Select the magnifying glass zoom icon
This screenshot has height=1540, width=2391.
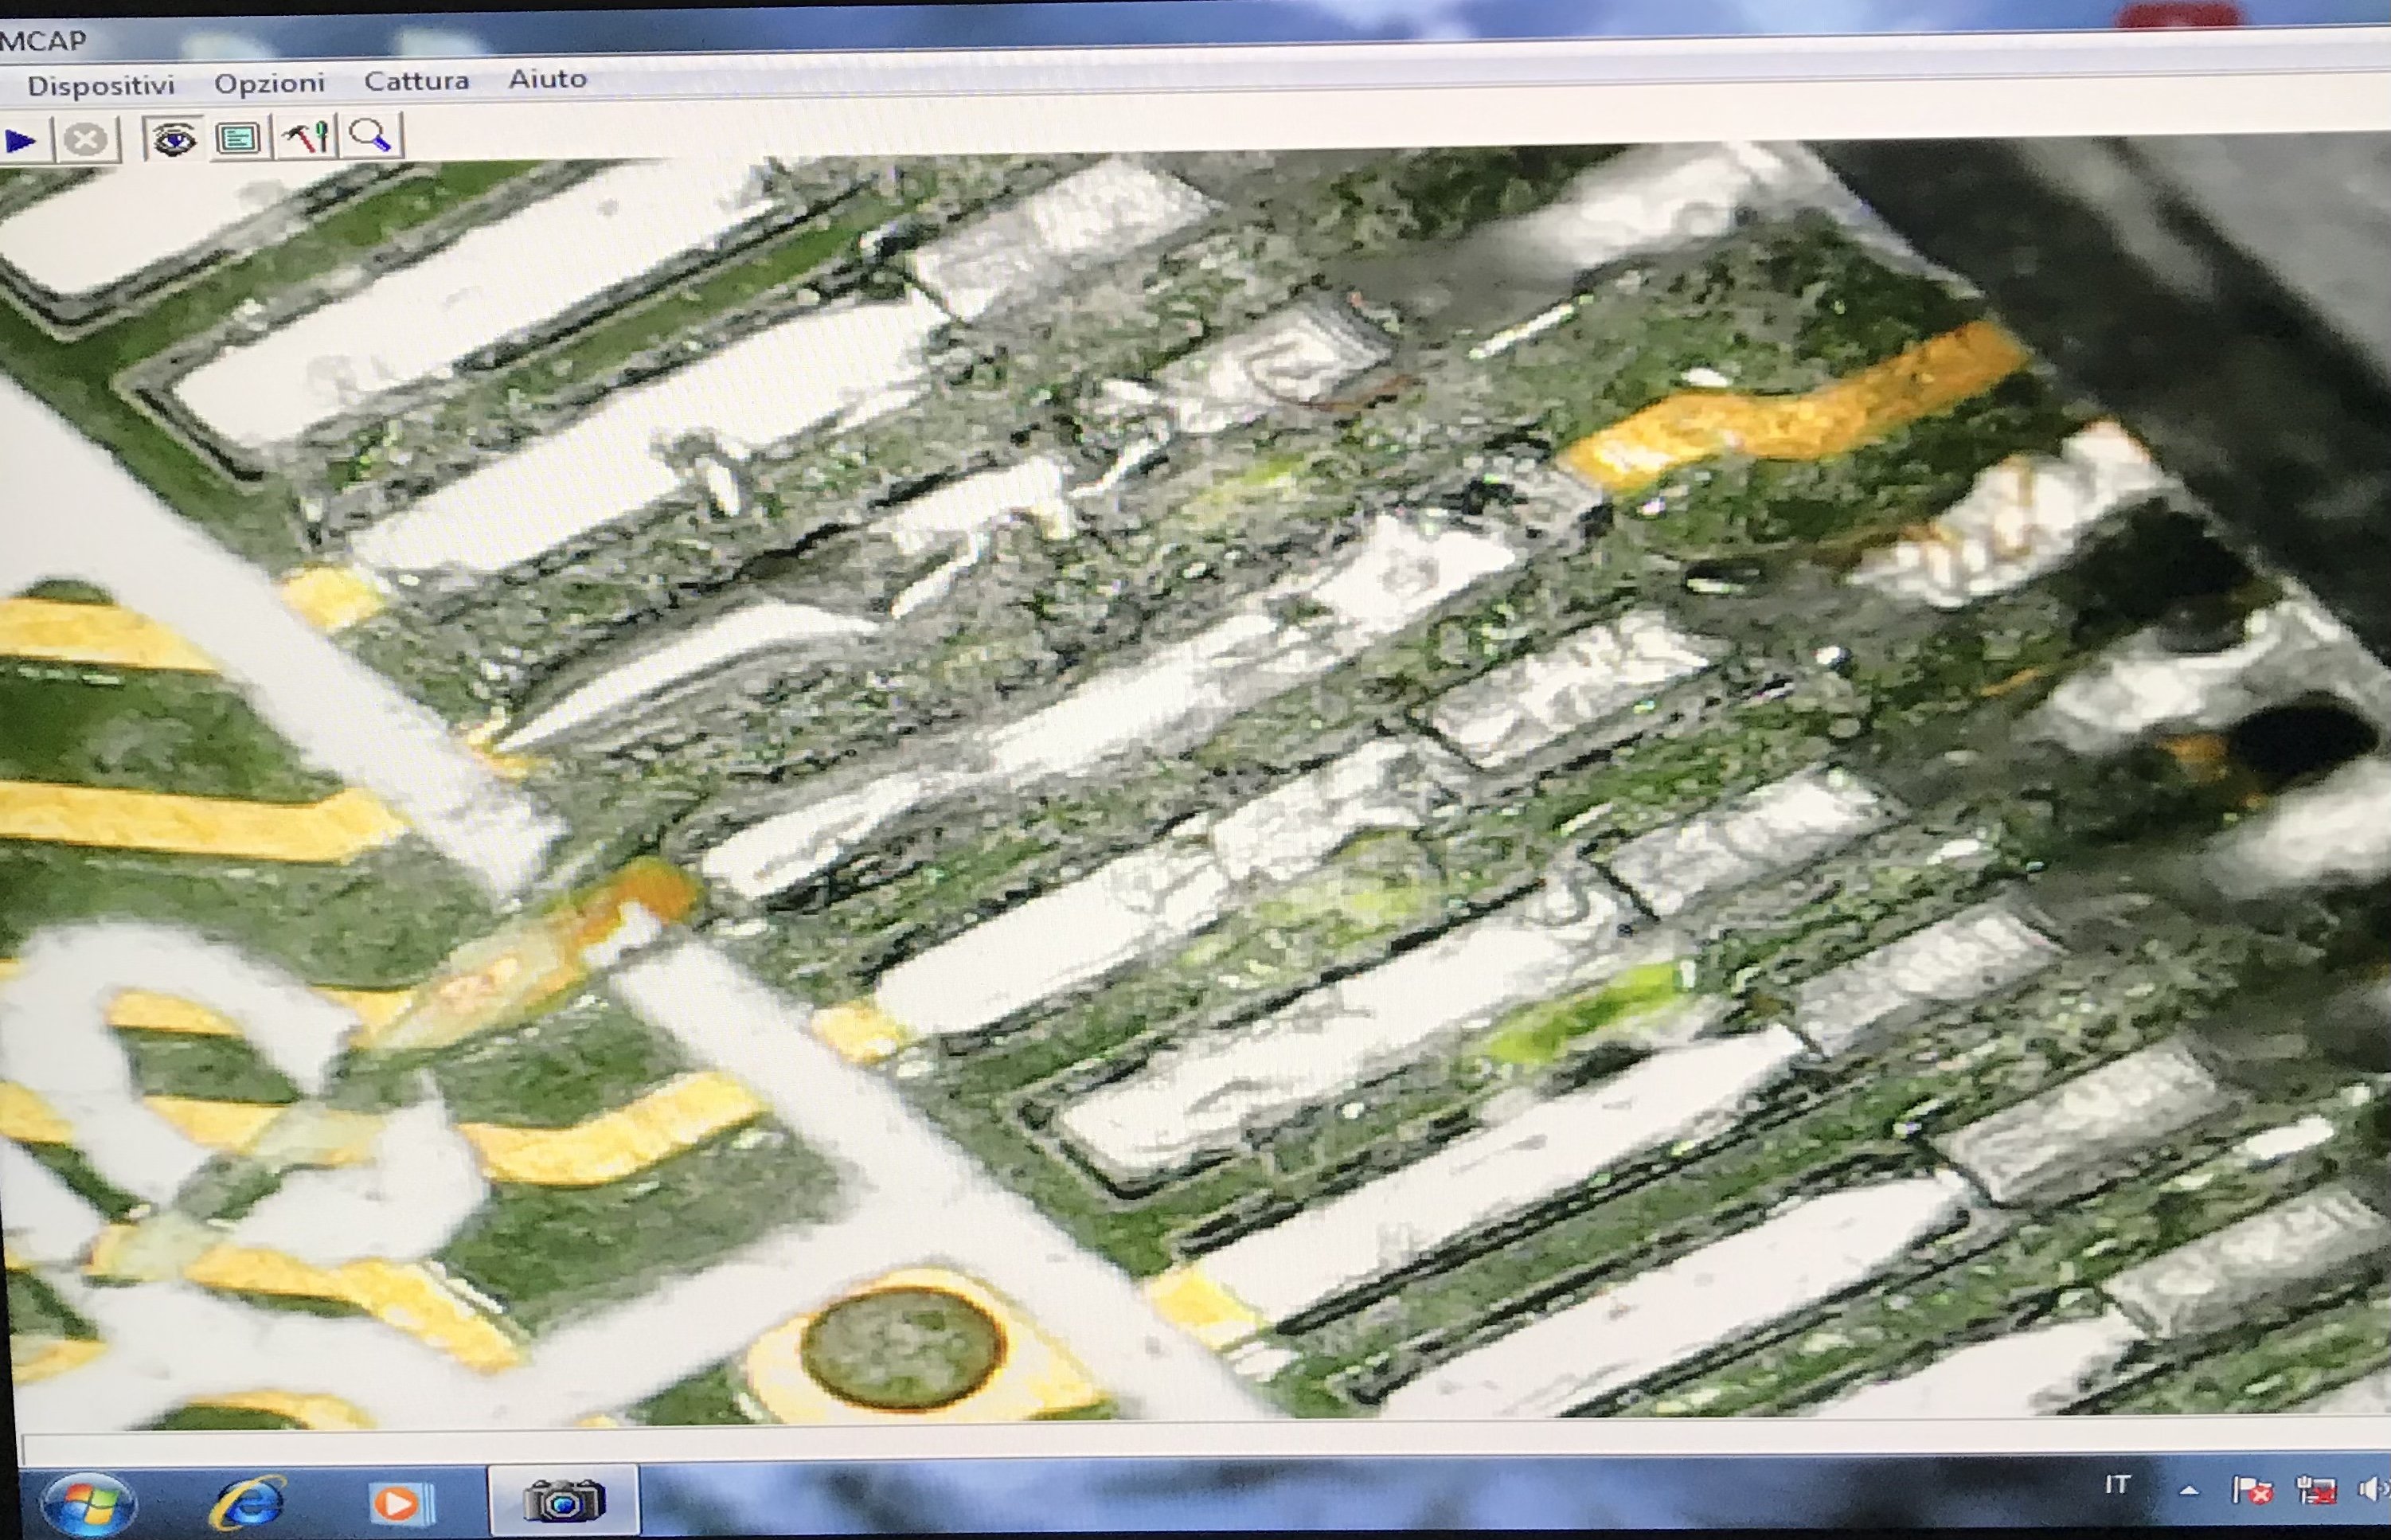(371, 135)
